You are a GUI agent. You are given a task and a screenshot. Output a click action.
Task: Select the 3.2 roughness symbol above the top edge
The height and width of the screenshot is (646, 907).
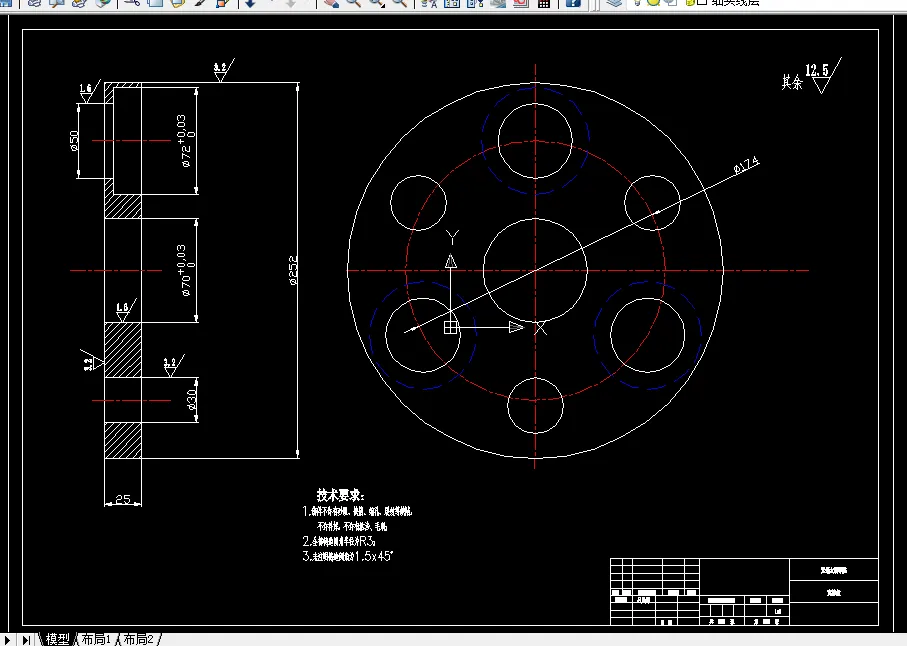[224, 70]
